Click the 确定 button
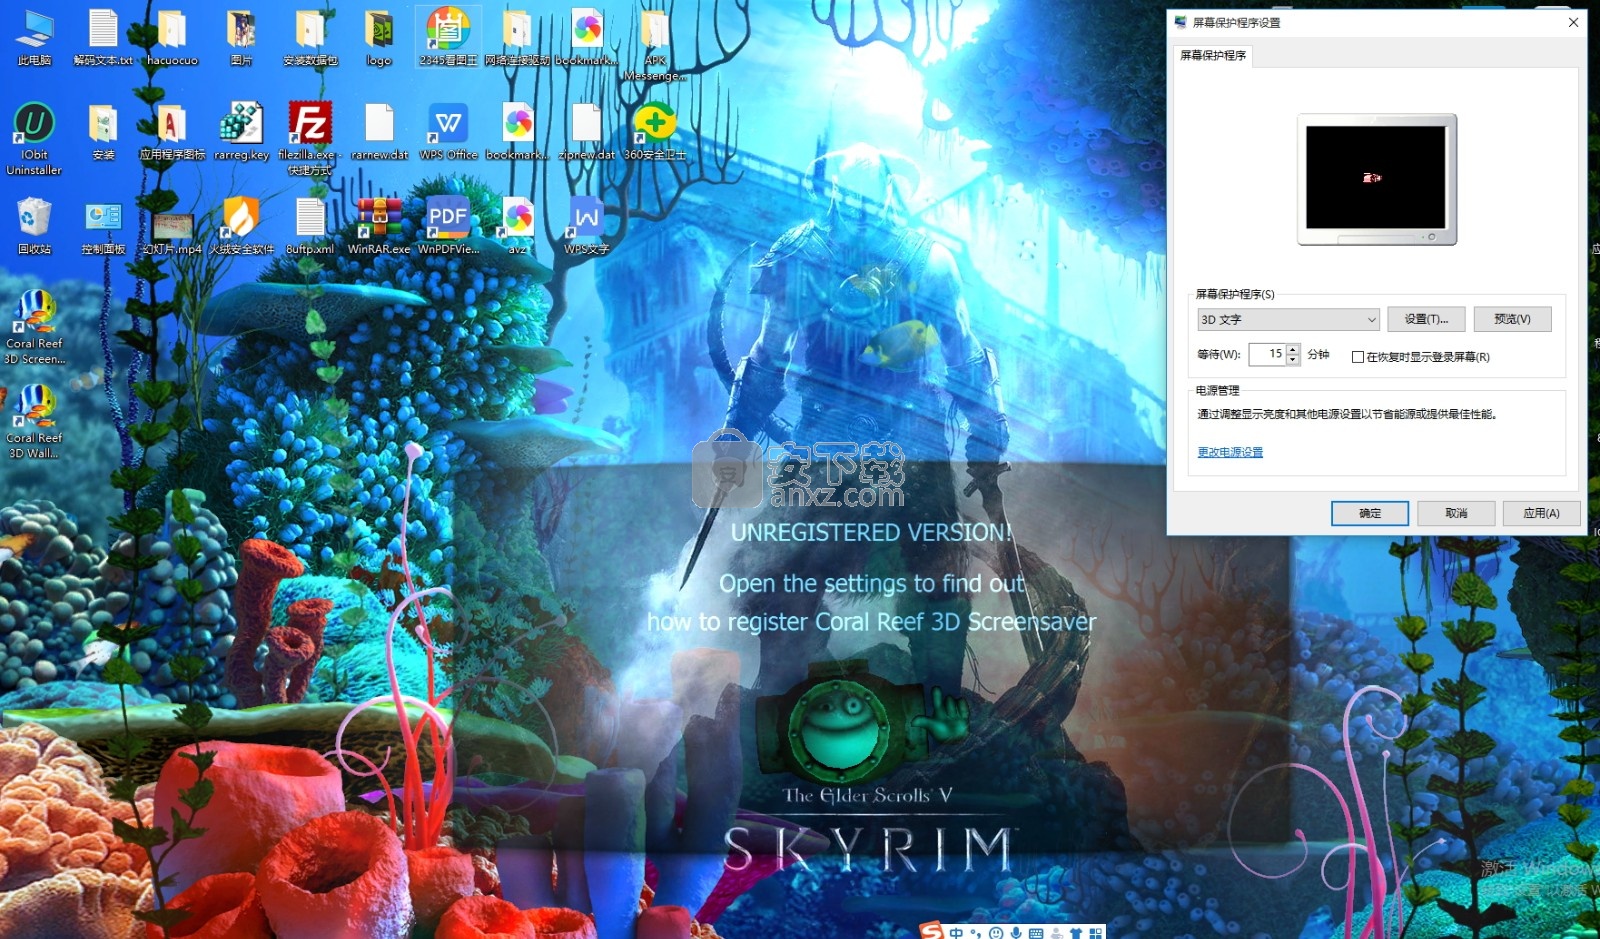Viewport: 1600px width, 939px height. coord(1370,513)
